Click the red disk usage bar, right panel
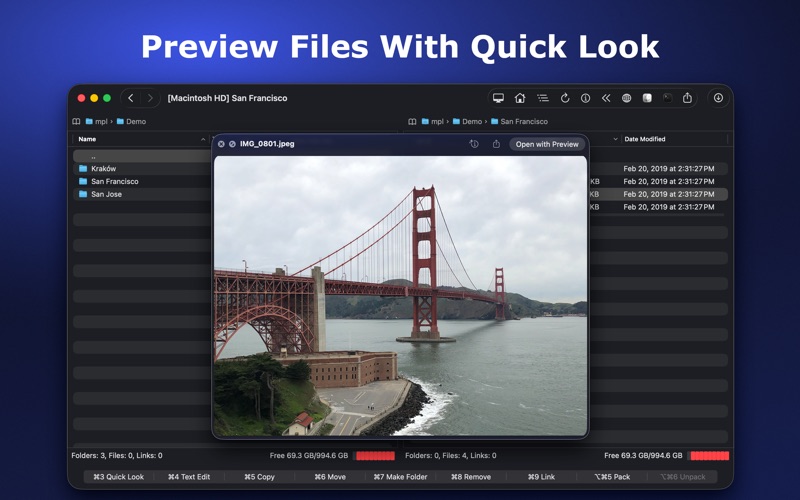This screenshot has height=500, width=800. 709,456
